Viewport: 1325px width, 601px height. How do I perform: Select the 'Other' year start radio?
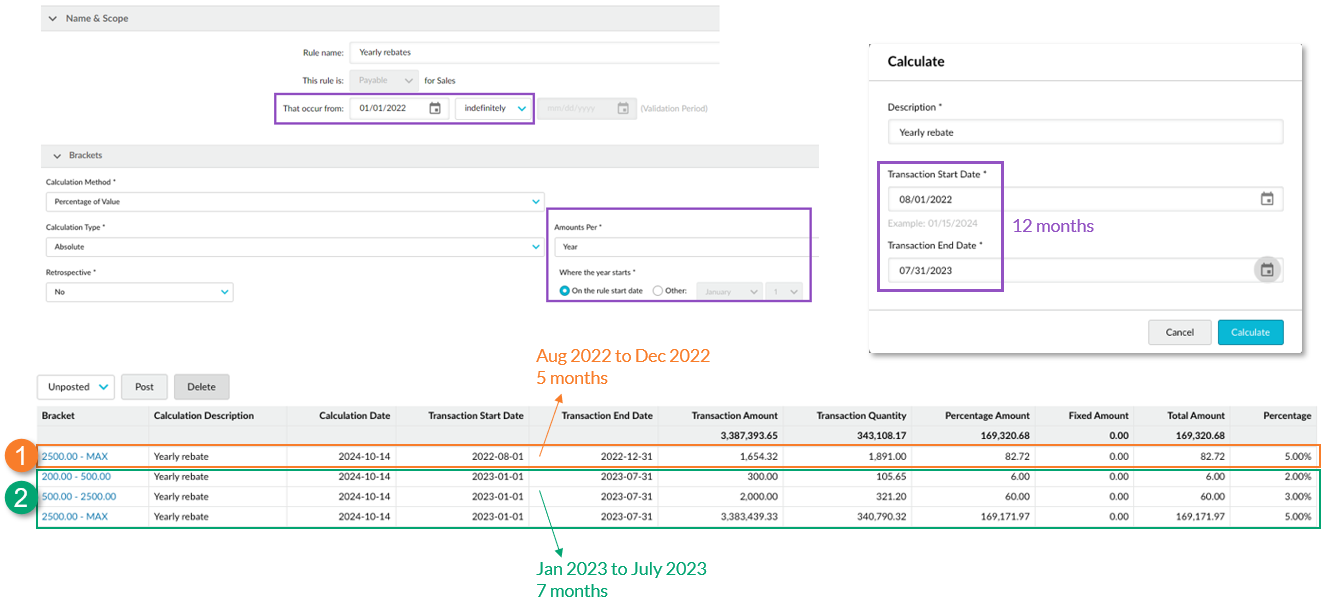657,291
